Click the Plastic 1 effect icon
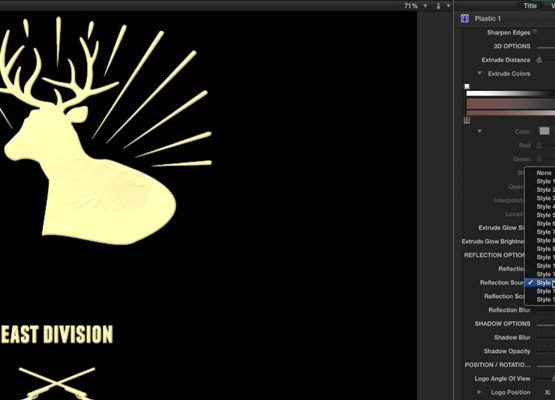The height and width of the screenshot is (400, 555). (x=465, y=18)
